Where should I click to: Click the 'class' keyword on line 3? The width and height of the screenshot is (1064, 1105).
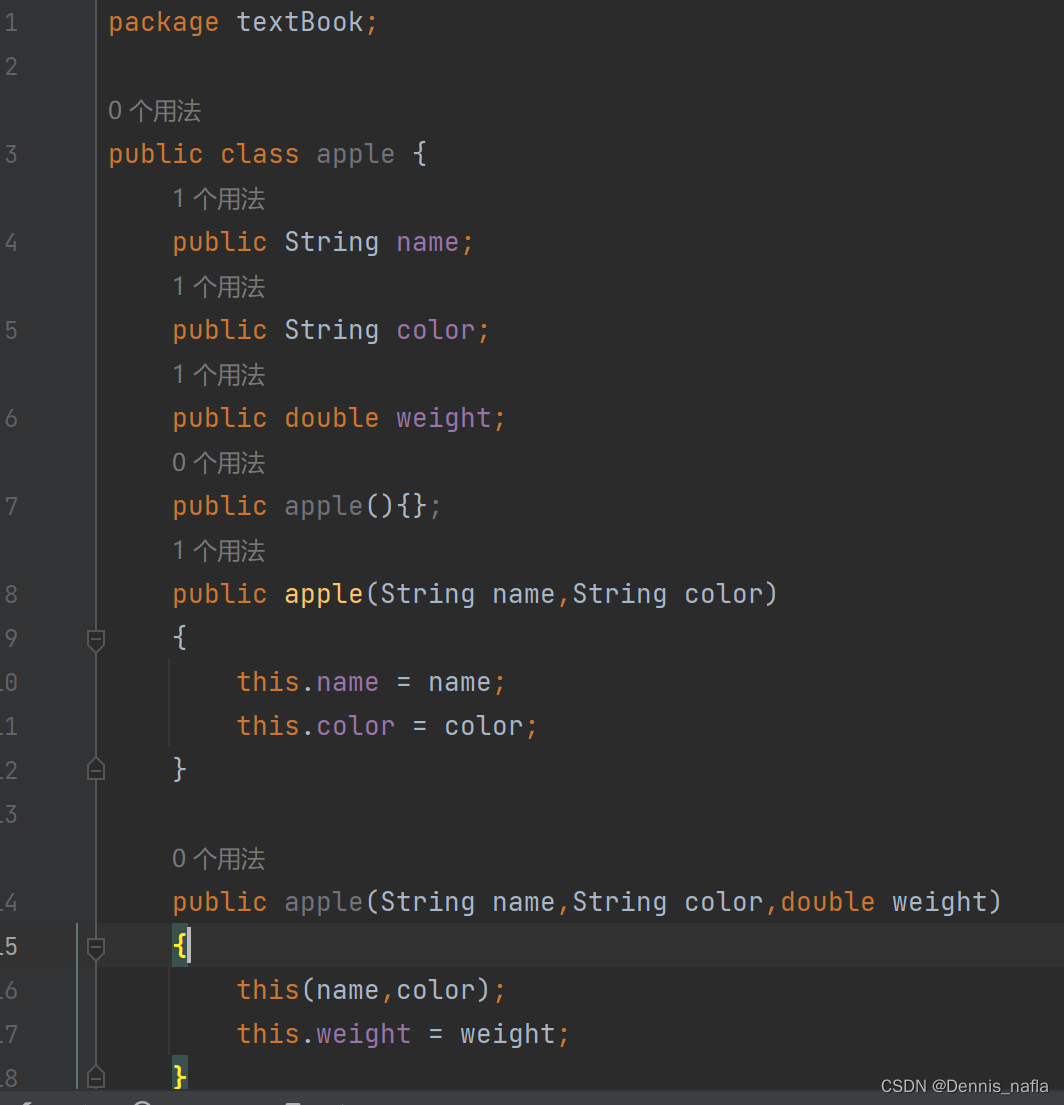pyautogui.click(x=259, y=154)
